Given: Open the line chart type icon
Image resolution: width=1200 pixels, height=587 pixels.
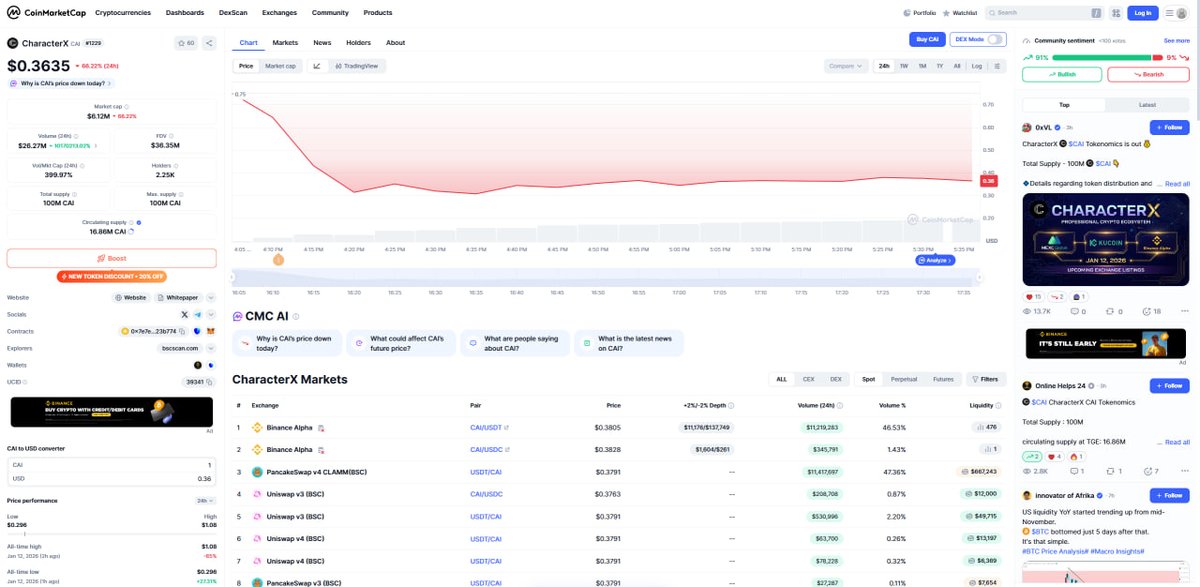Looking at the screenshot, I should (317, 66).
